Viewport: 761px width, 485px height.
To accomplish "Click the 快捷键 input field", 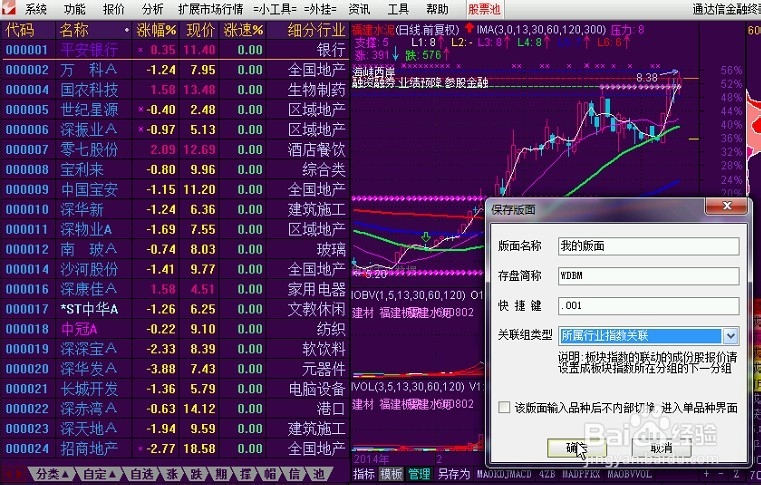I will [648, 305].
